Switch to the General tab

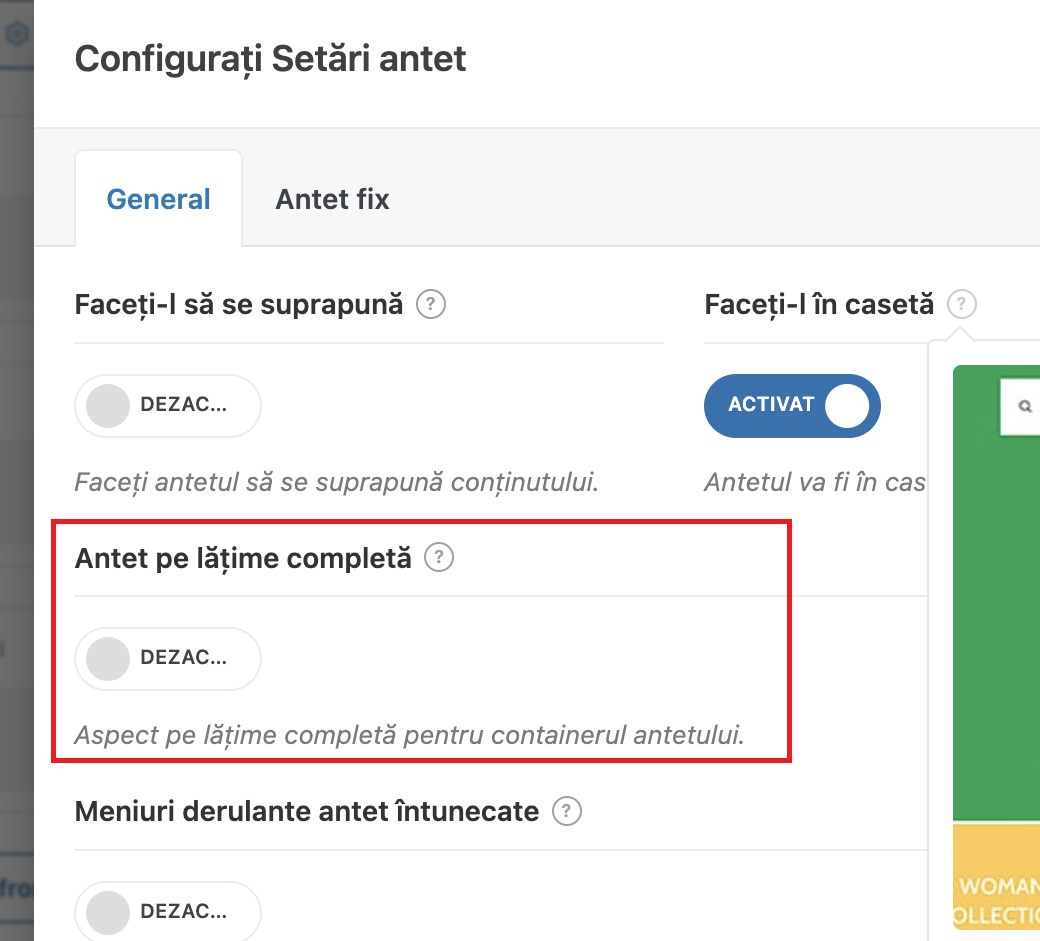pos(159,199)
